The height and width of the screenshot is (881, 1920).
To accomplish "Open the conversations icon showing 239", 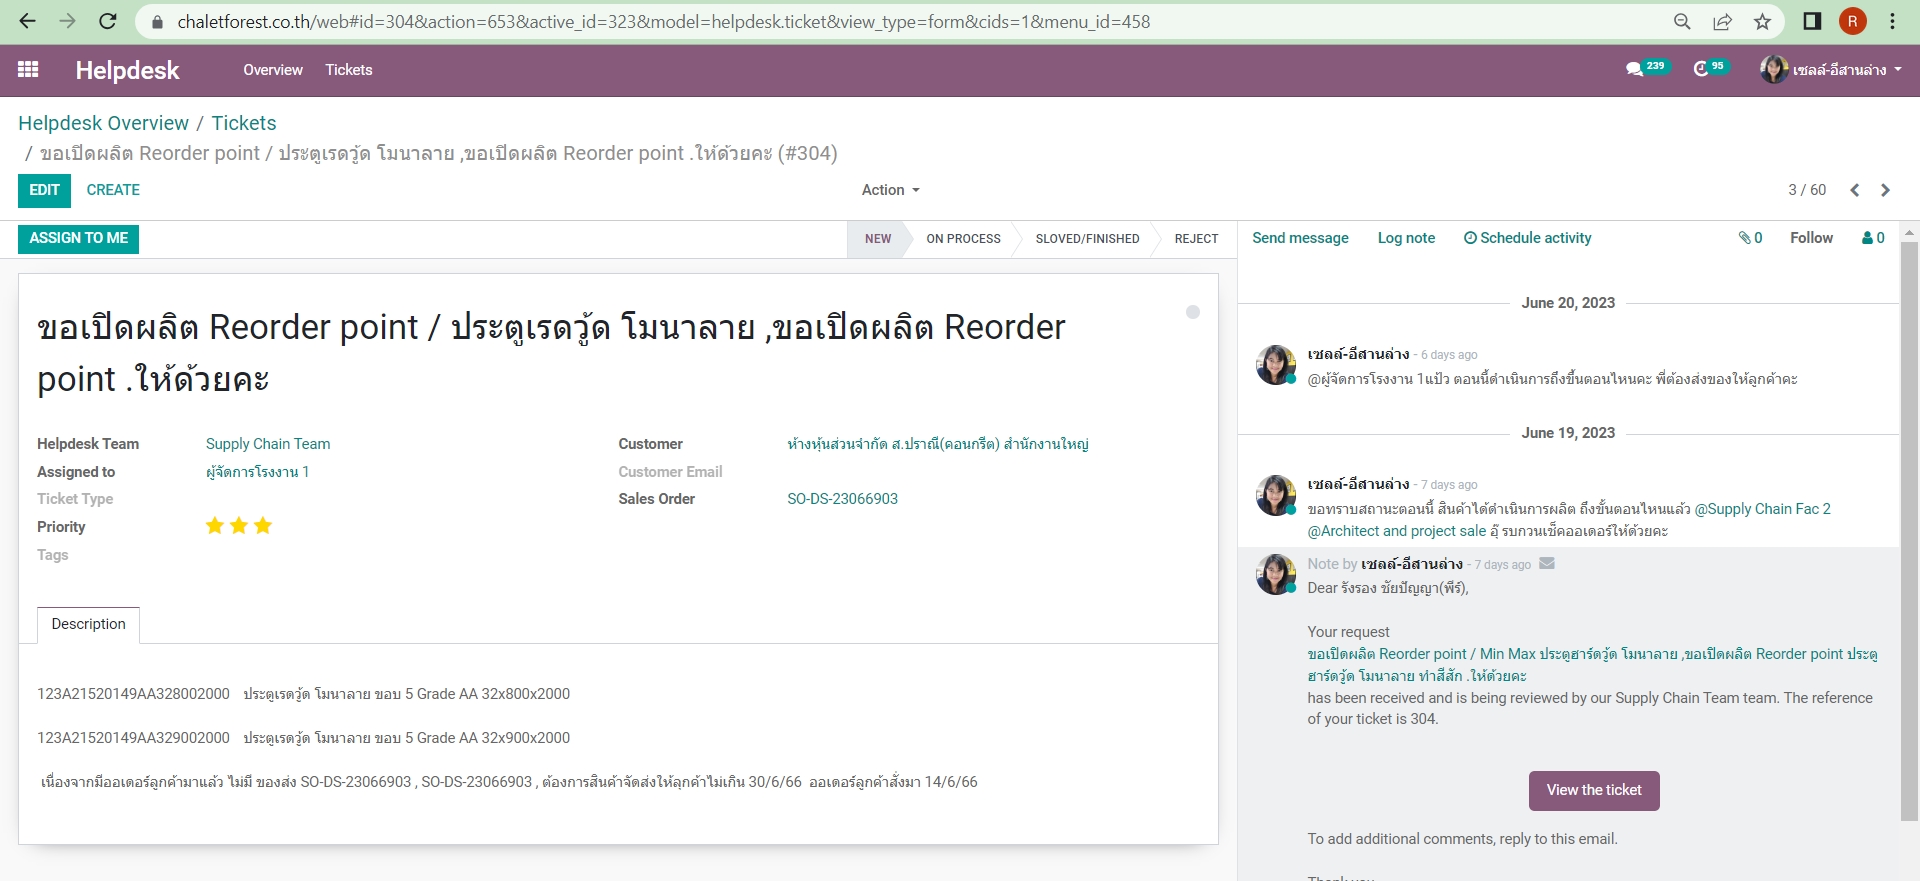I will point(1635,69).
